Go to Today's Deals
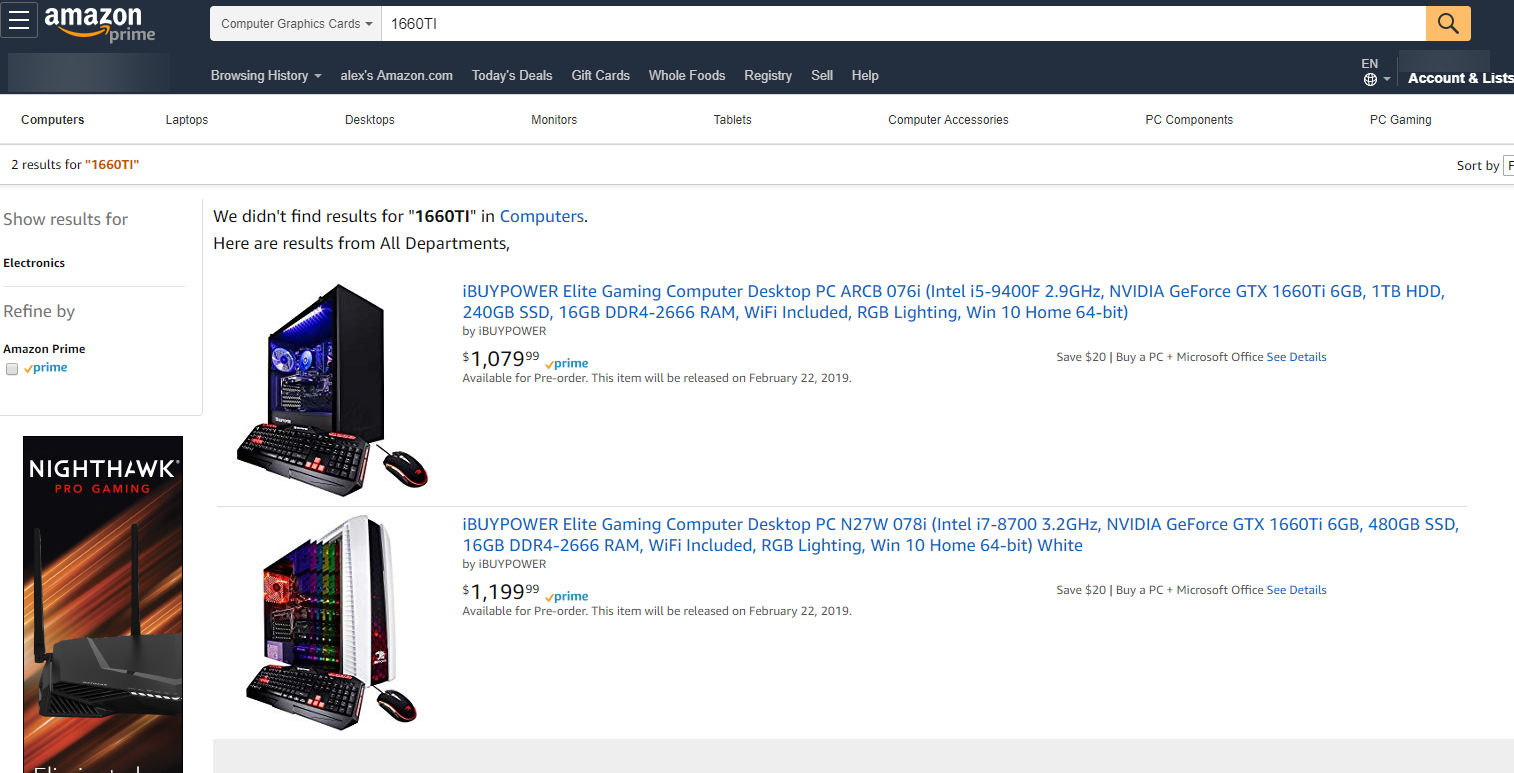Screen dimensions: 1514x773 [x=512, y=76]
